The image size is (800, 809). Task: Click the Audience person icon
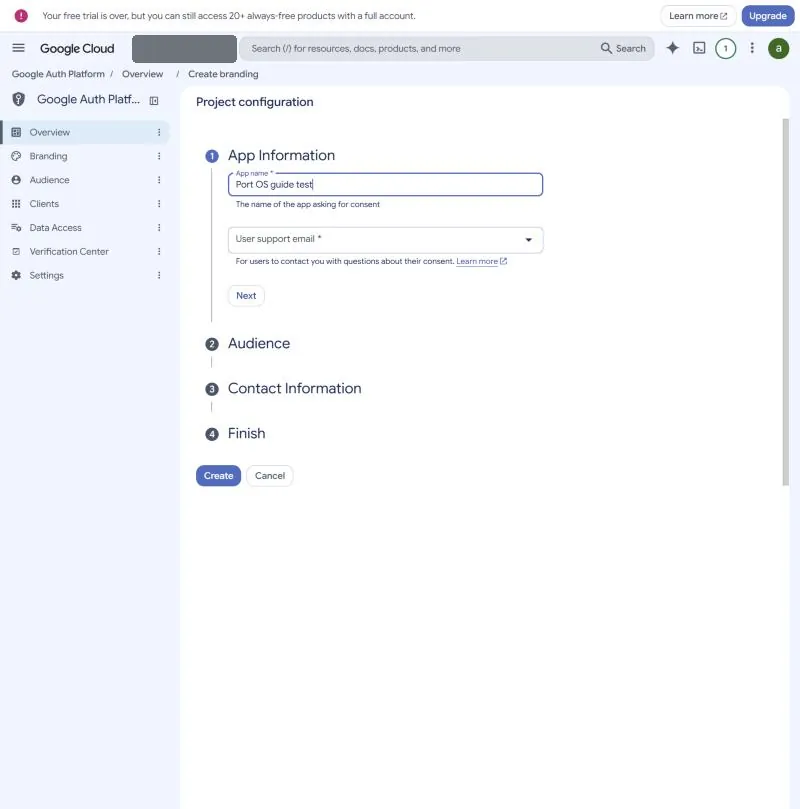pos(16,180)
